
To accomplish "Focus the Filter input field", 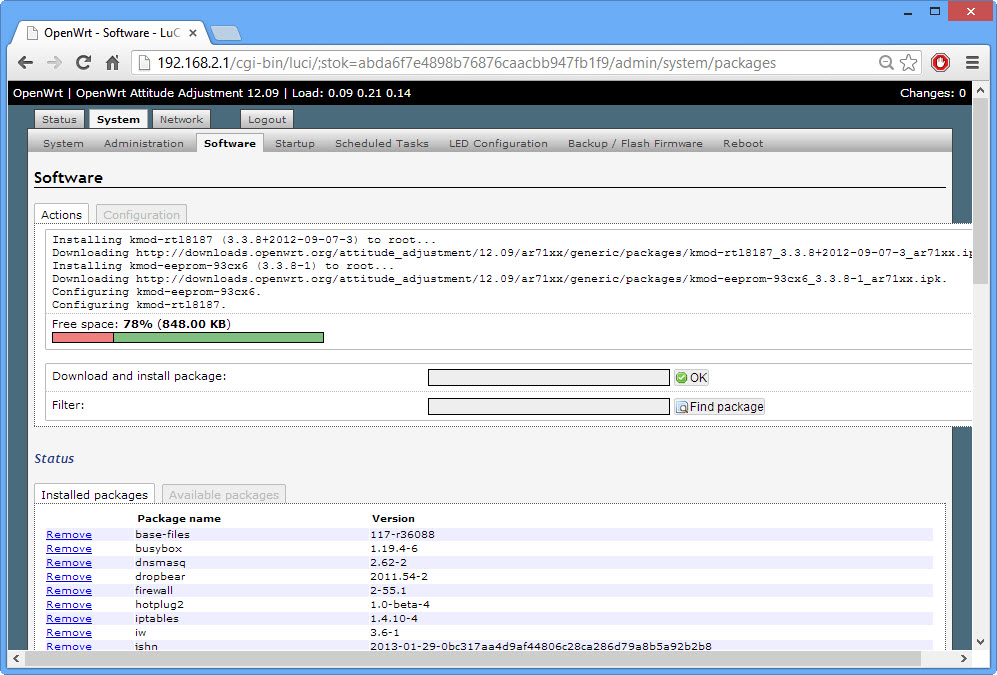I will [549, 407].
